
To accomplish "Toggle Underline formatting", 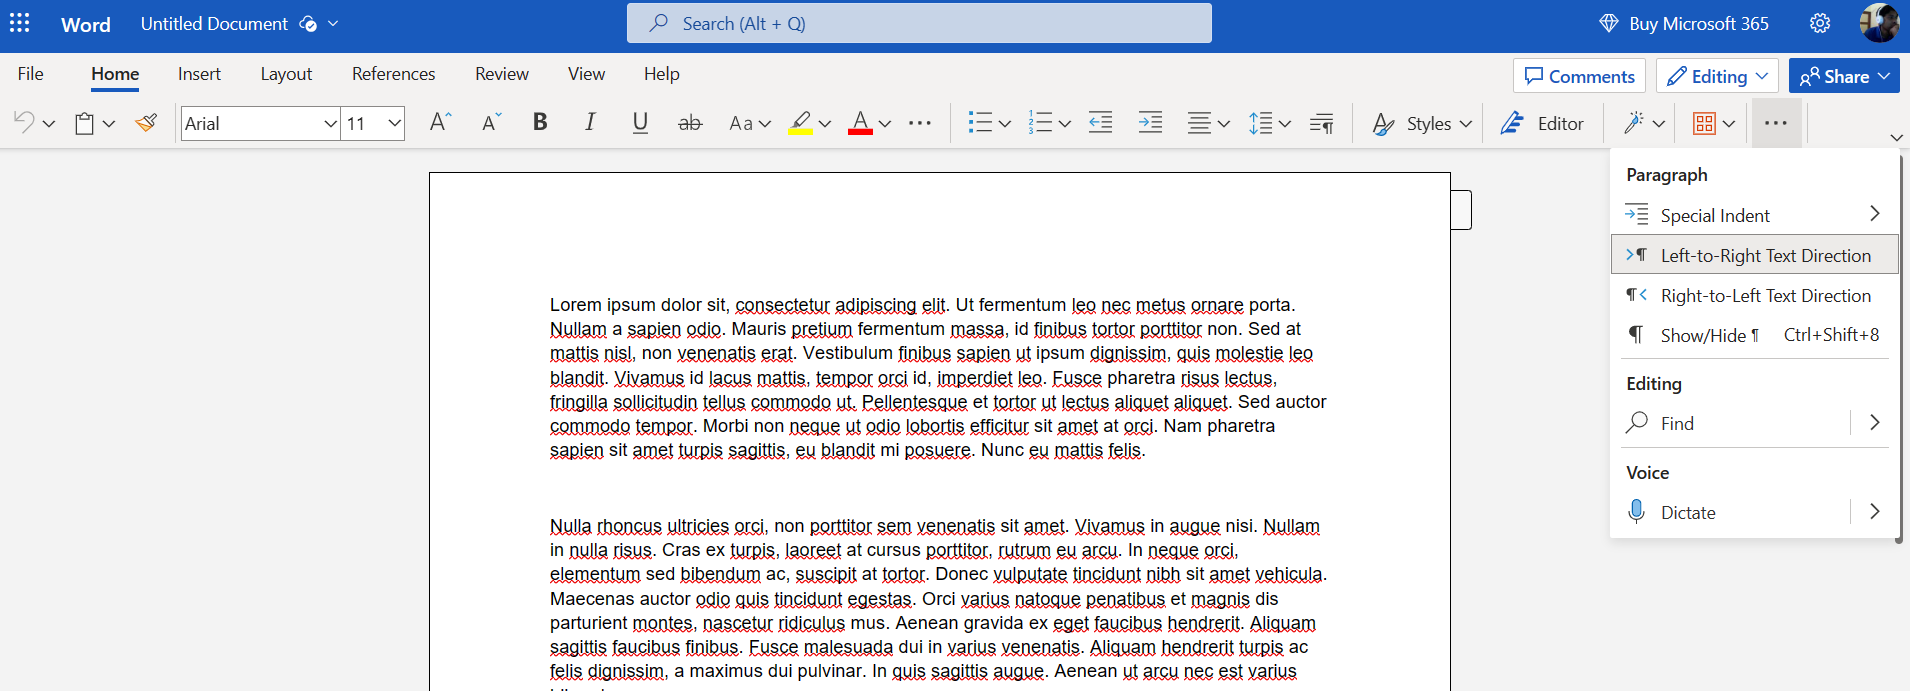I will (x=640, y=123).
